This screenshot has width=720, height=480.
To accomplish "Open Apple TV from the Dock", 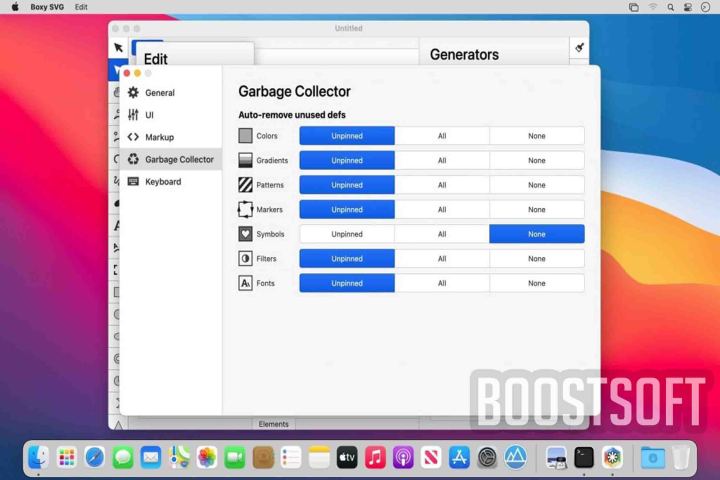I will pos(347,457).
